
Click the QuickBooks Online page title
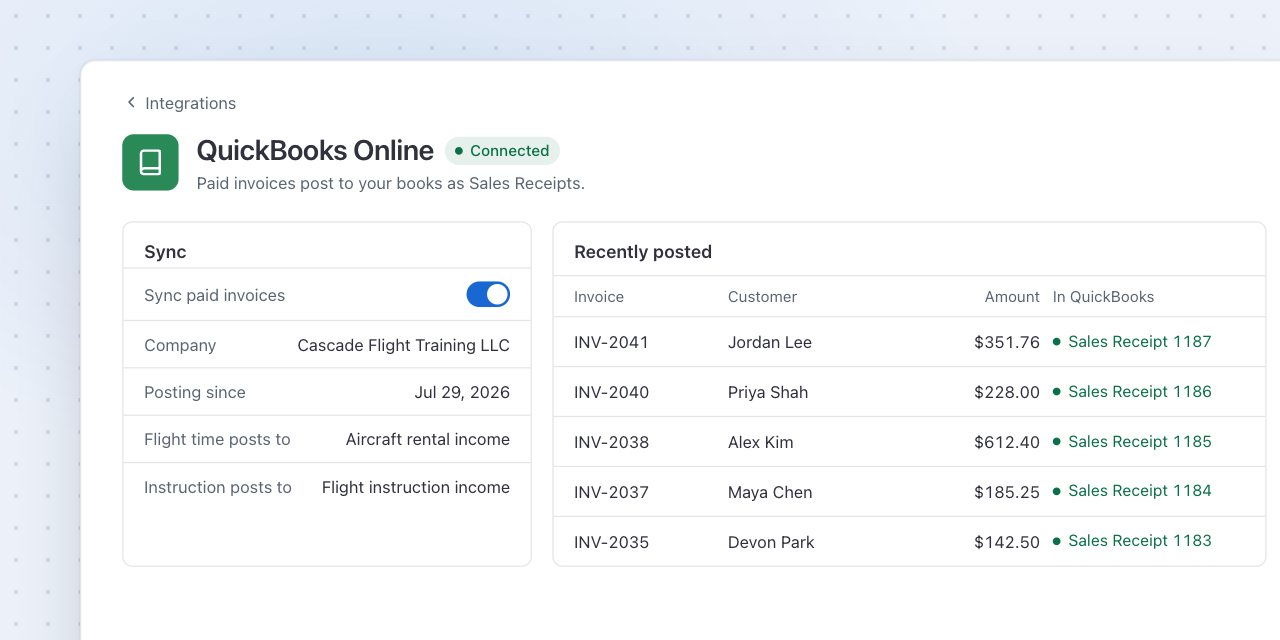point(315,151)
